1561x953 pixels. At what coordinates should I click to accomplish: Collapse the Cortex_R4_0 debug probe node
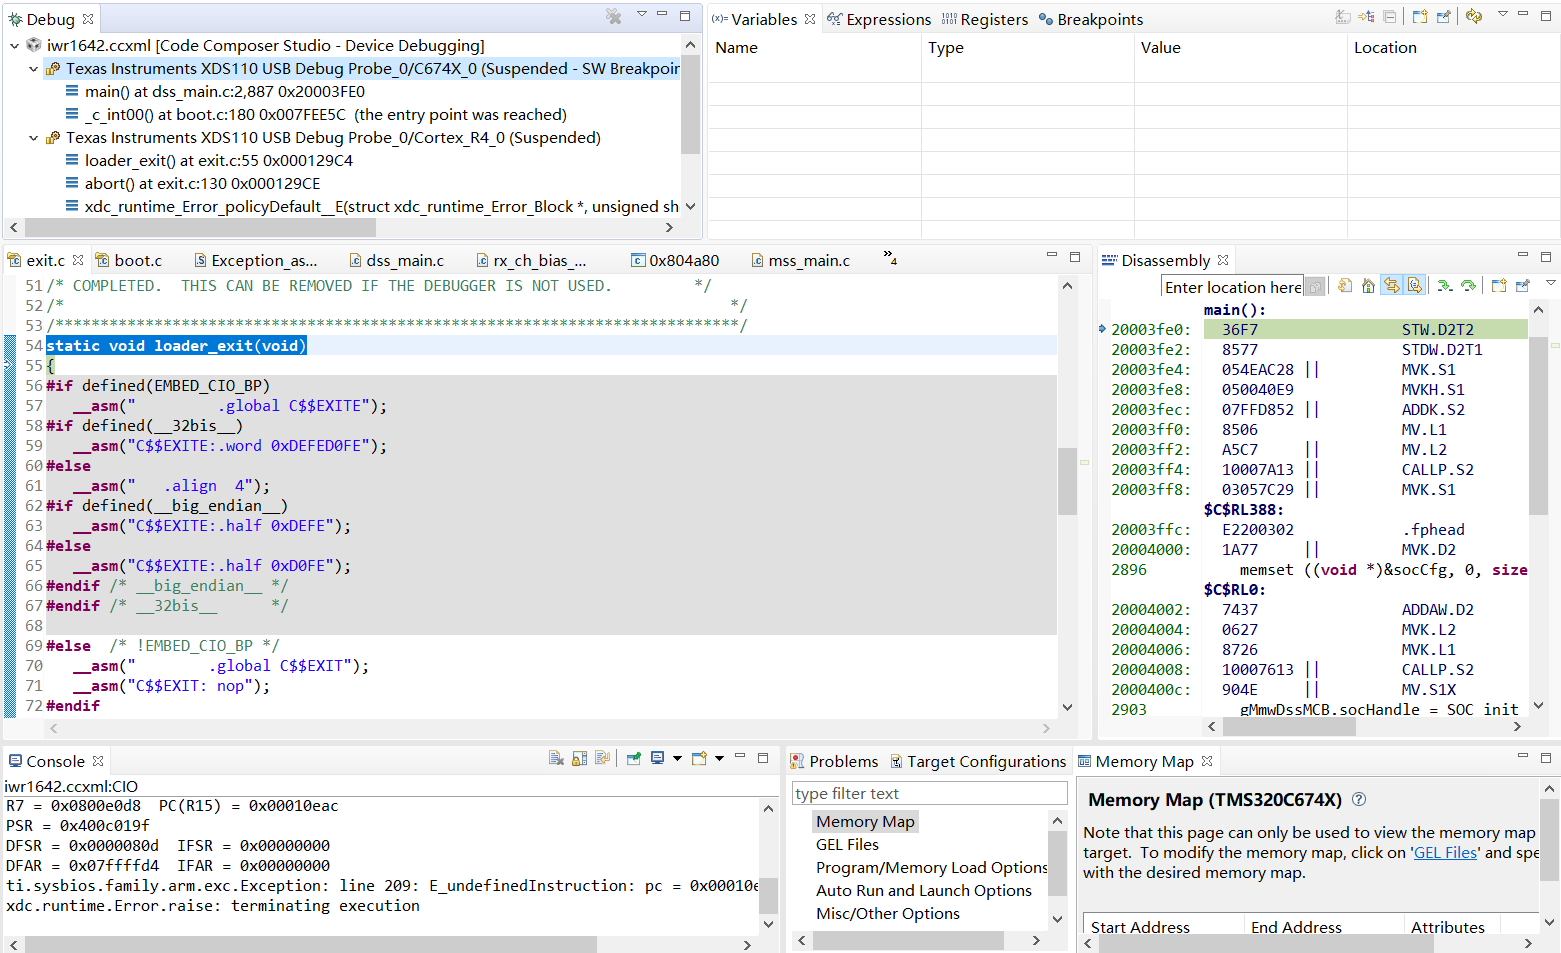33,138
